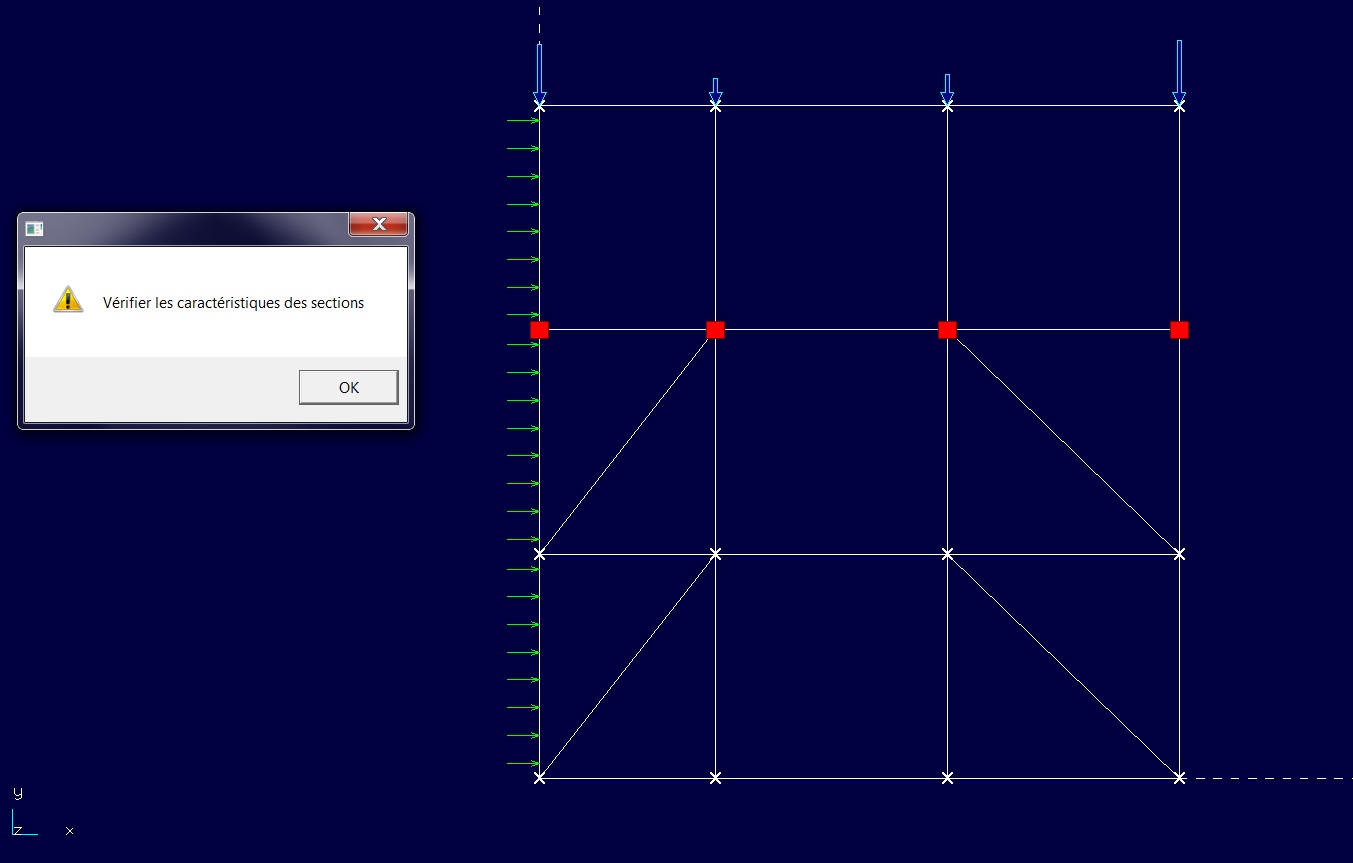The height and width of the screenshot is (863, 1353).
Task: Select the bottom-left corner node of the frame
Action: pos(539,777)
